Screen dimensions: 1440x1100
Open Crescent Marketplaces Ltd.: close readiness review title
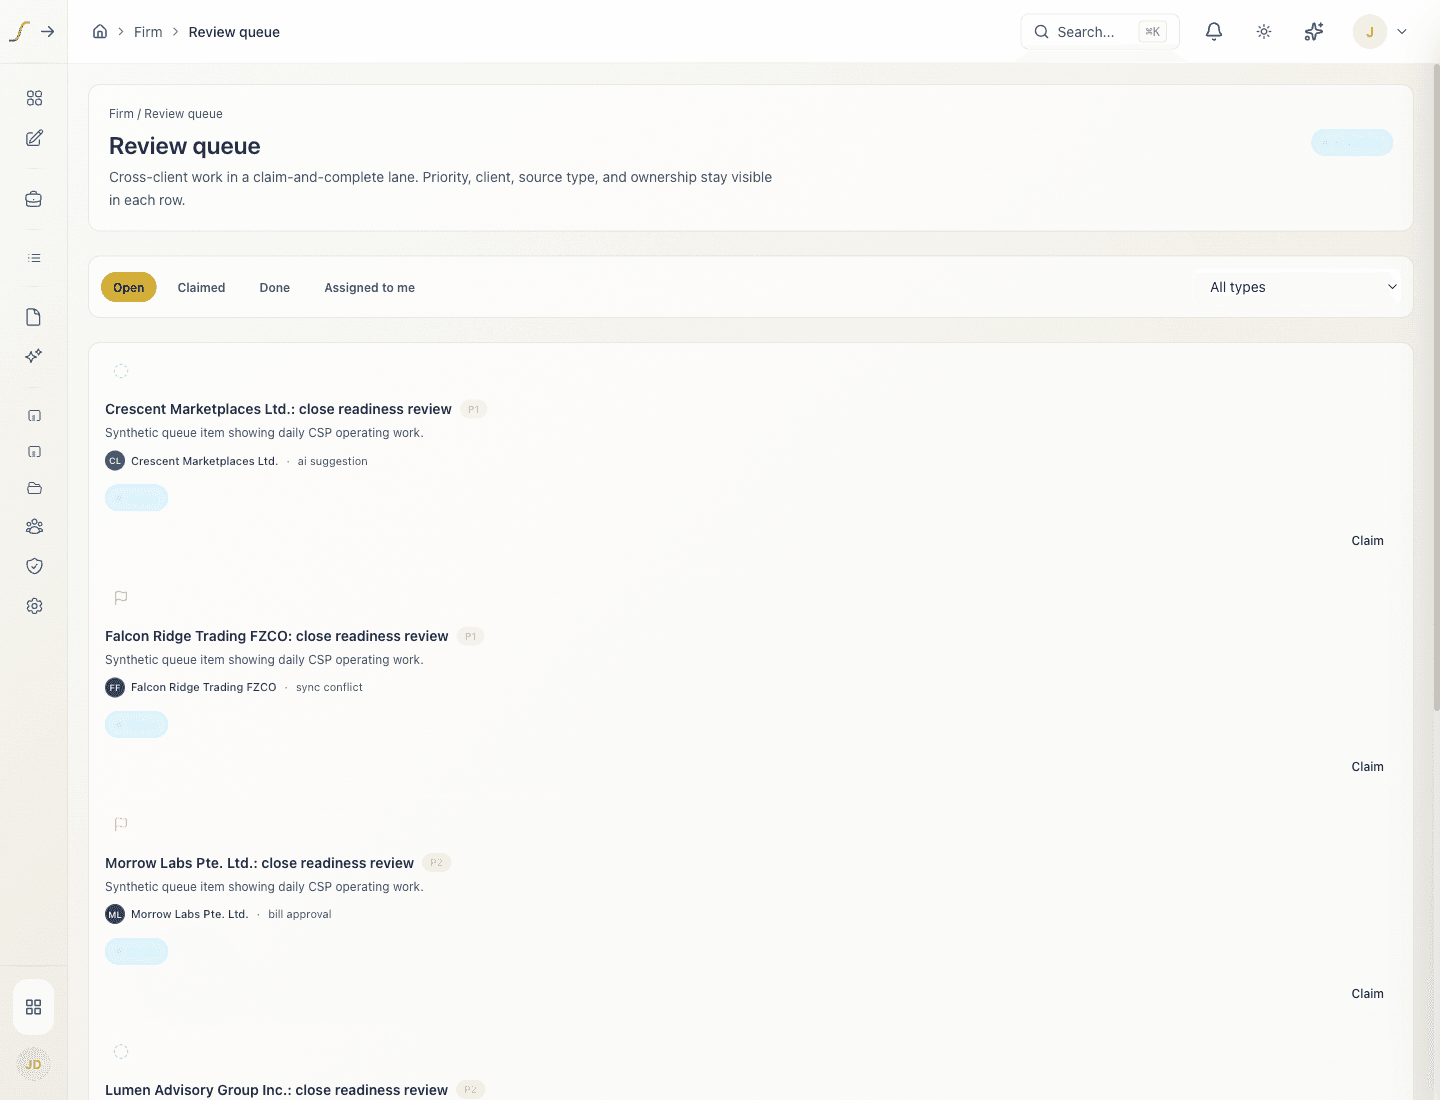[278, 409]
